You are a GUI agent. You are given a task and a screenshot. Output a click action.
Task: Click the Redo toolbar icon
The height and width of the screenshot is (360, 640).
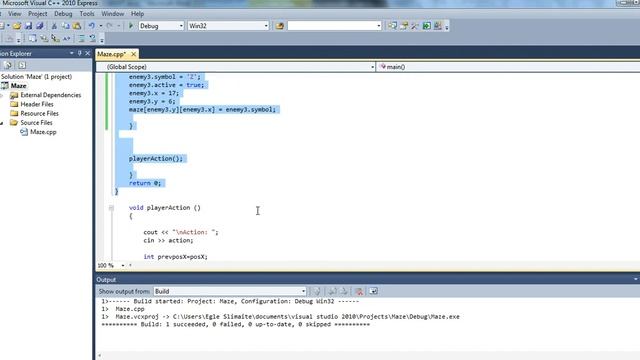109,26
